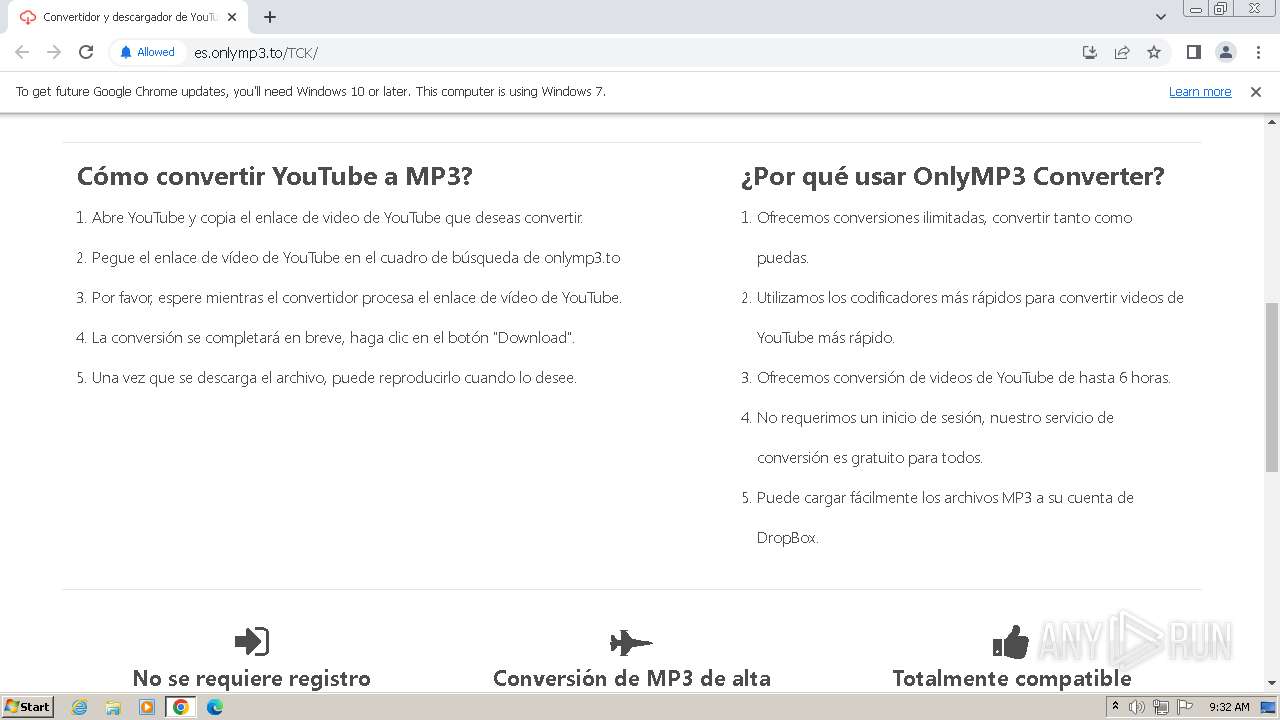Close the Convertidor y descargador tab

pos(231,17)
